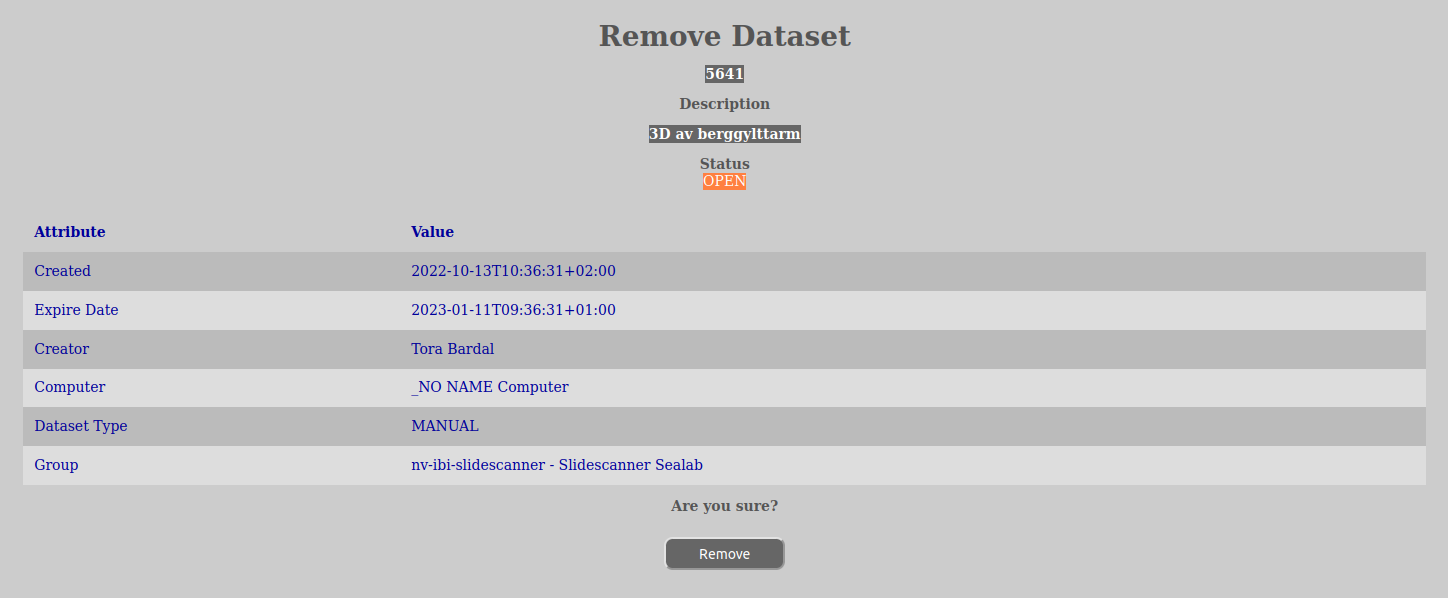The image size is (1448, 598).
Task: Select the 'Description' label
Action: tap(724, 104)
